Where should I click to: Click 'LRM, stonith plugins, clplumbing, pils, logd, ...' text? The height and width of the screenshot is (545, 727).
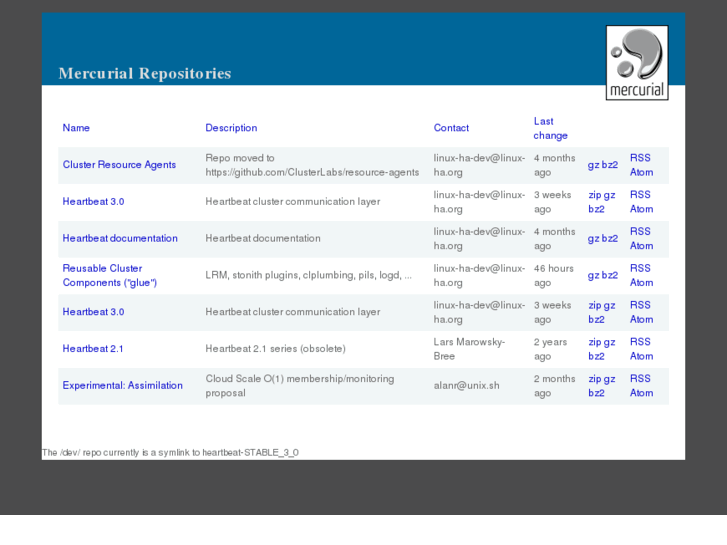pyautogui.click(x=308, y=276)
